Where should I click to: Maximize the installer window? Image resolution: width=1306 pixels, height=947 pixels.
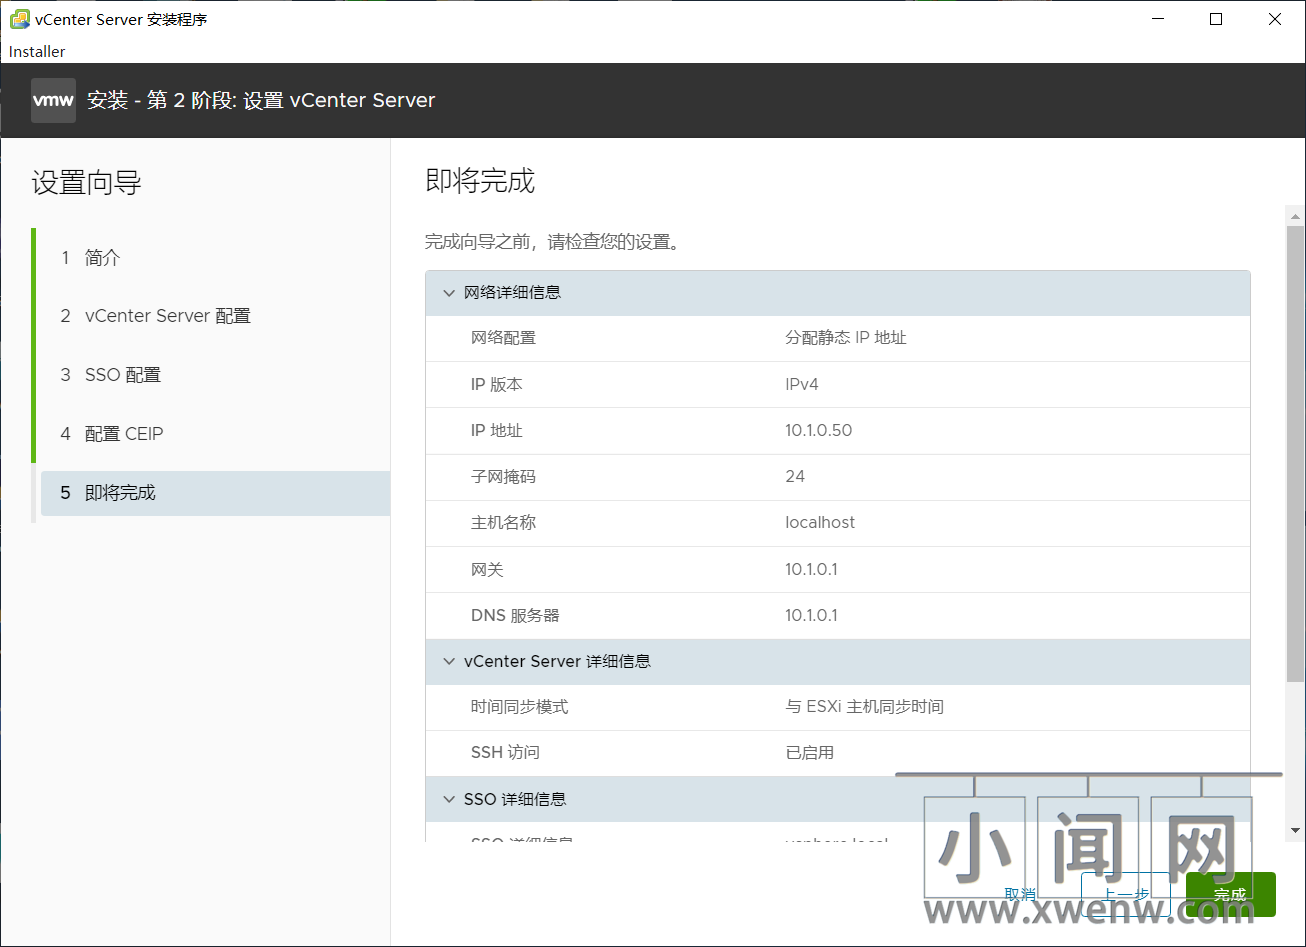coord(1216,19)
